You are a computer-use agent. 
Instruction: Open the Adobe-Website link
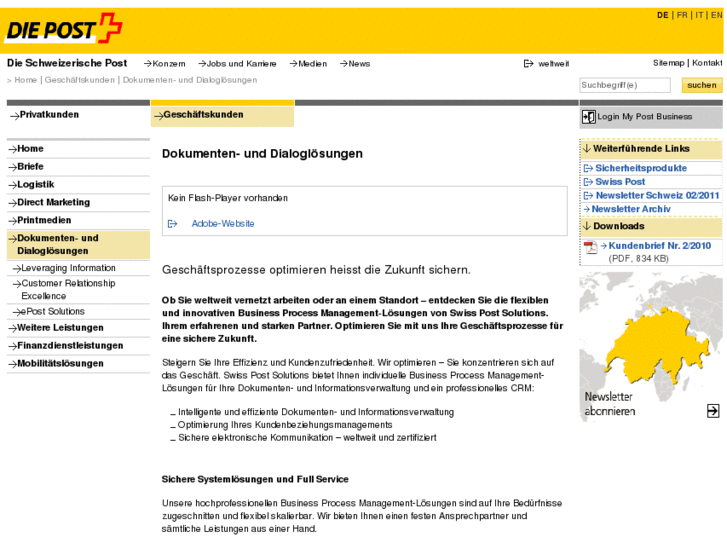tap(223, 224)
